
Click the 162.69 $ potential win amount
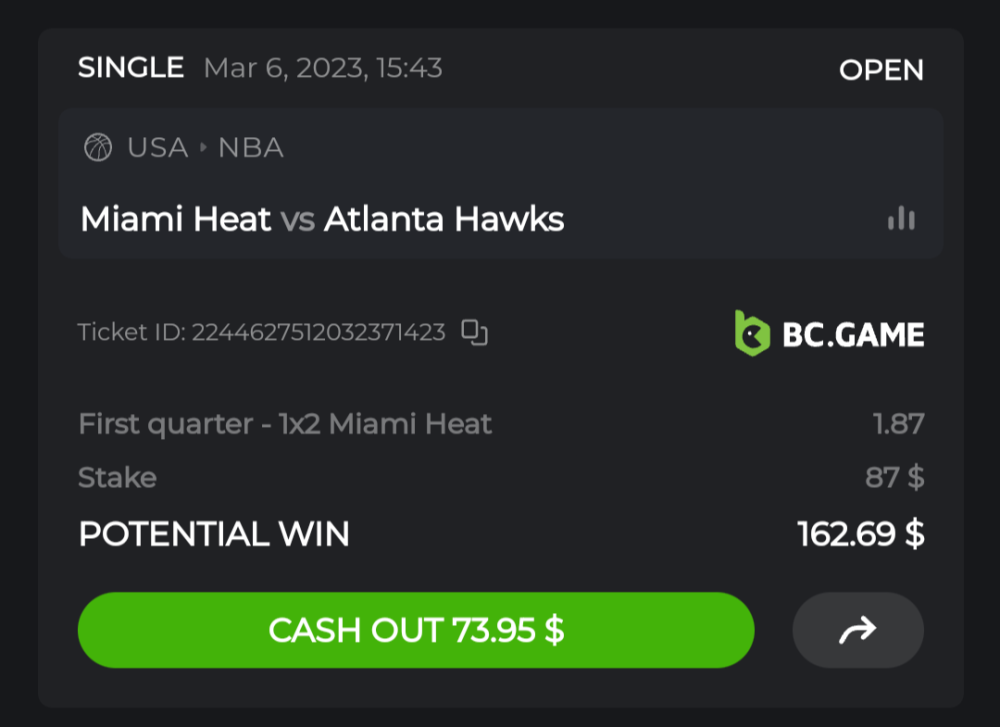[x=860, y=534]
